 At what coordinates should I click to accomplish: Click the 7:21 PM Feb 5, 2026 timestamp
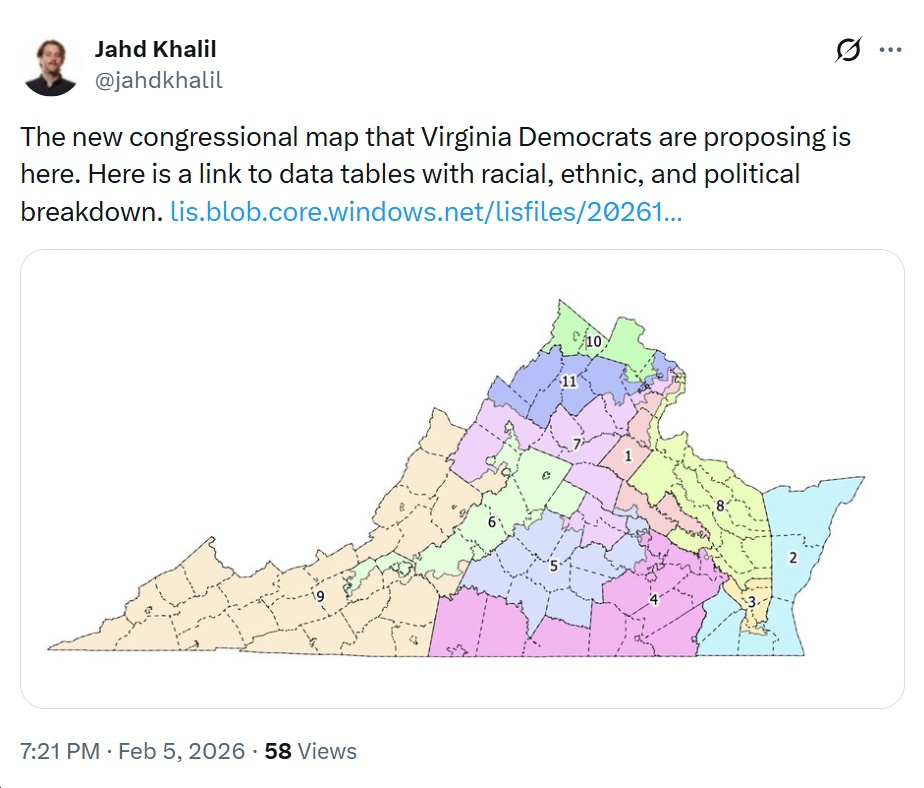click(x=132, y=751)
